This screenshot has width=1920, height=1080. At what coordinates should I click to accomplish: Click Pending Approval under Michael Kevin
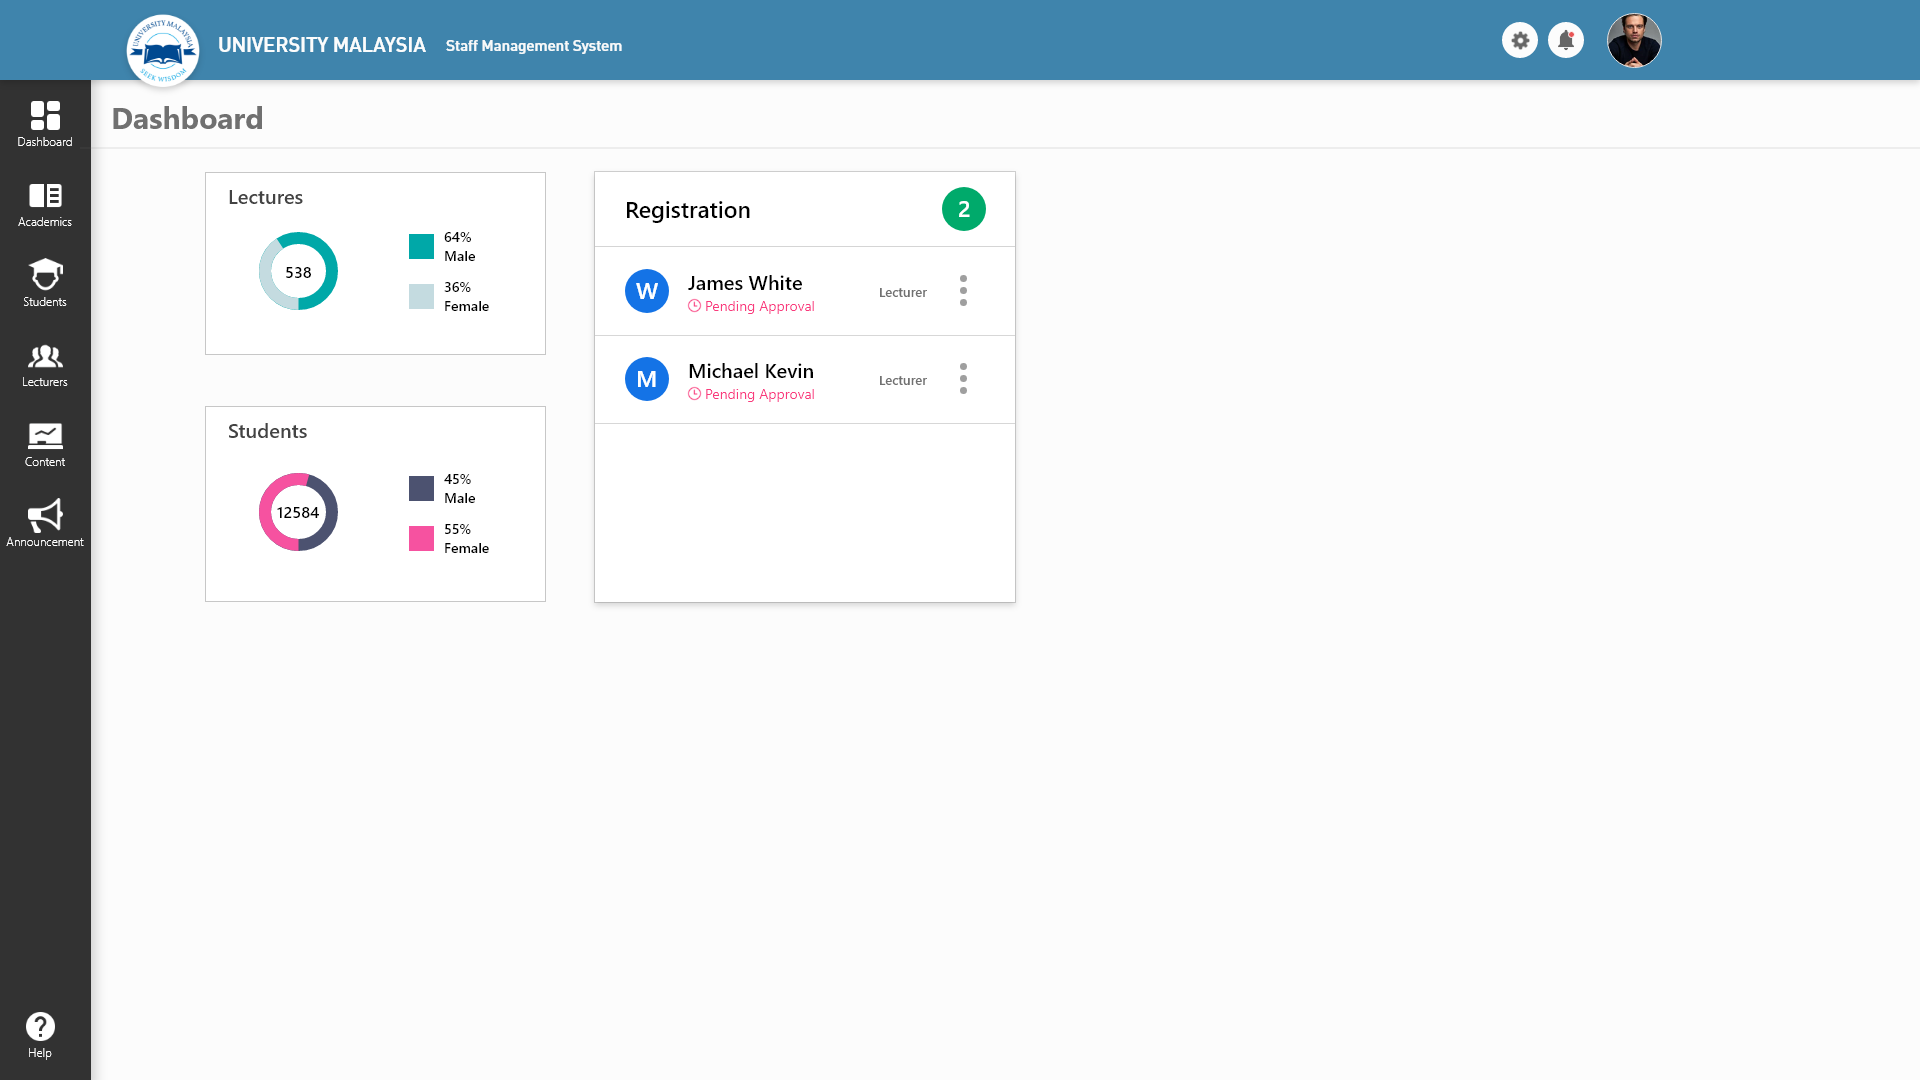pyautogui.click(x=751, y=394)
